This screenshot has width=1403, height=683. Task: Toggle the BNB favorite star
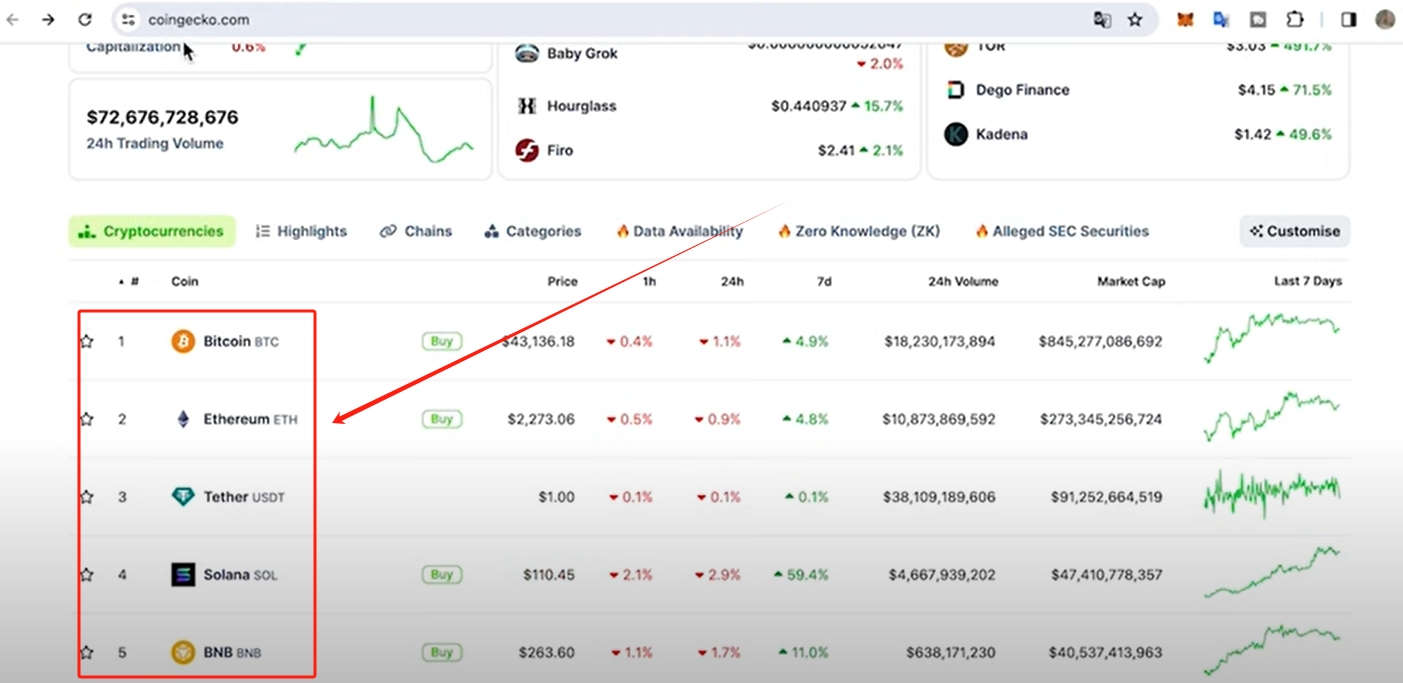86,653
